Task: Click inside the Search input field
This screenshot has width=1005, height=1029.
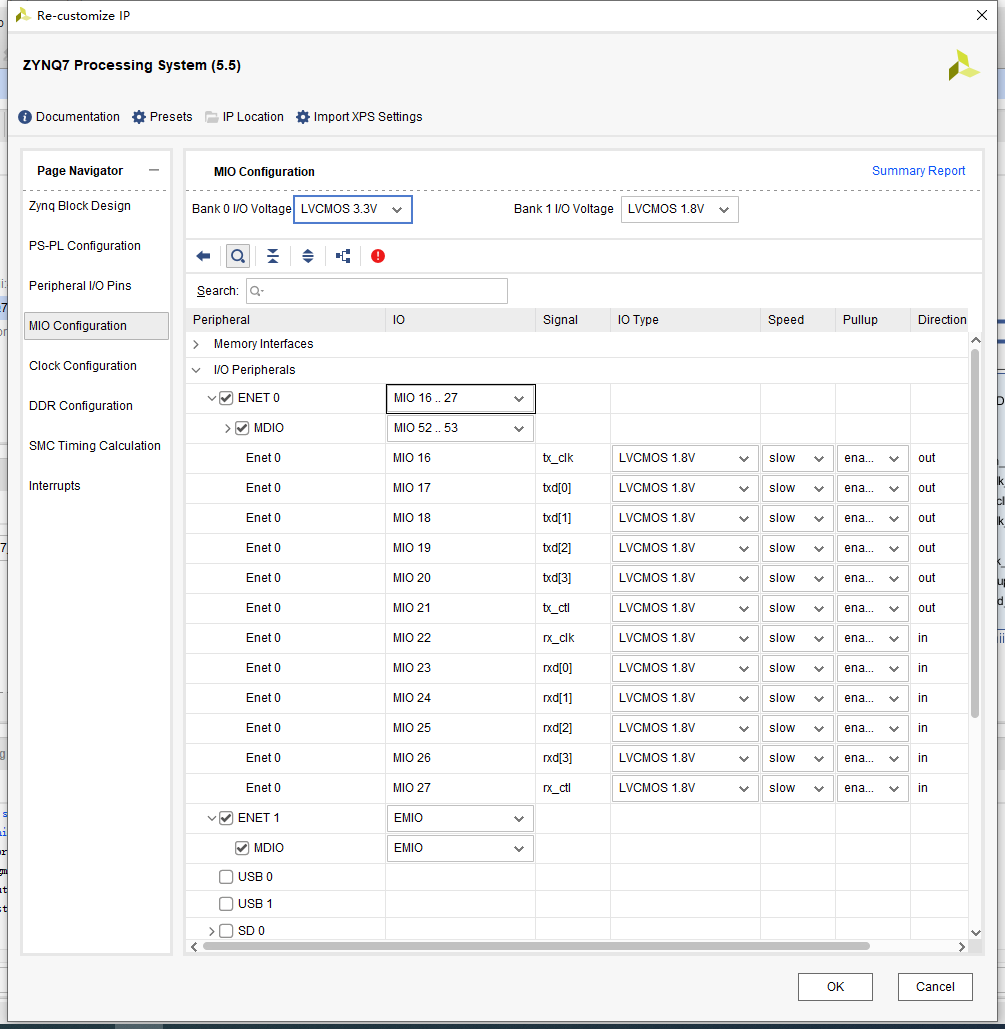Action: tap(377, 291)
